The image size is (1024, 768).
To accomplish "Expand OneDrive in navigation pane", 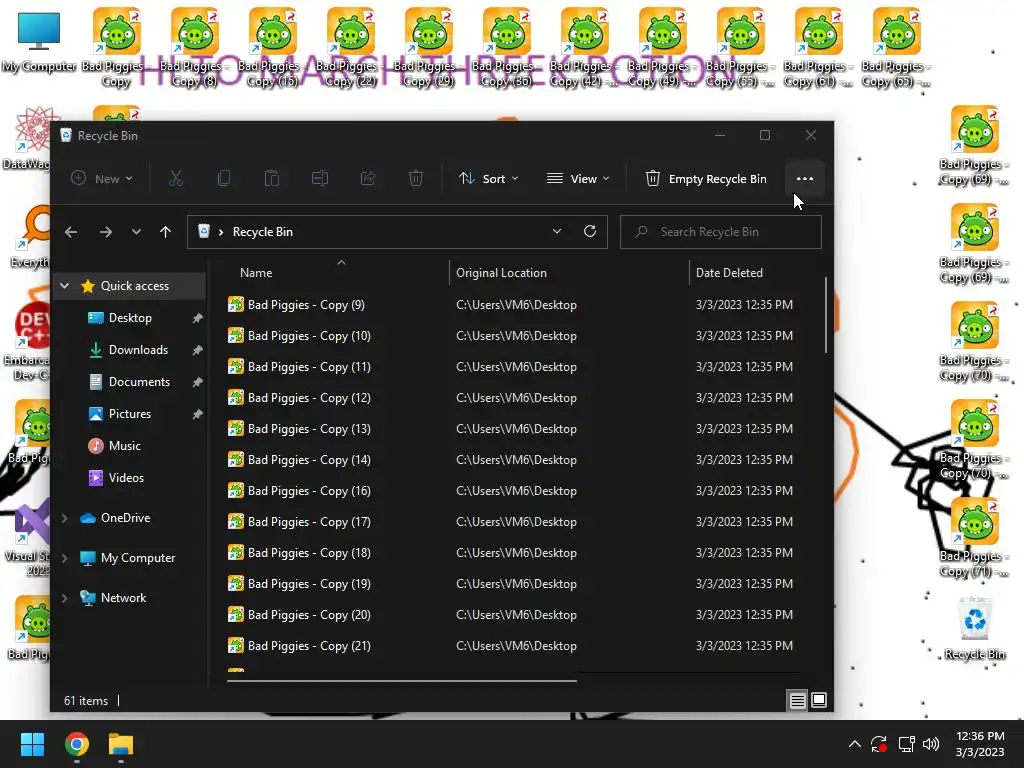I will [x=65, y=518].
